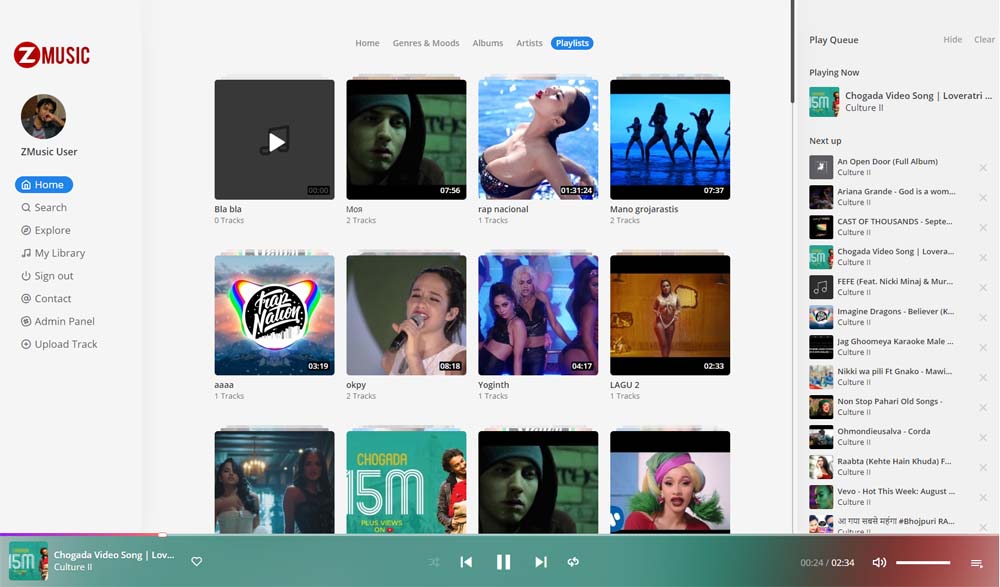
Task: Select Imagine Dragons - Believer in queue
Action: pos(895,311)
